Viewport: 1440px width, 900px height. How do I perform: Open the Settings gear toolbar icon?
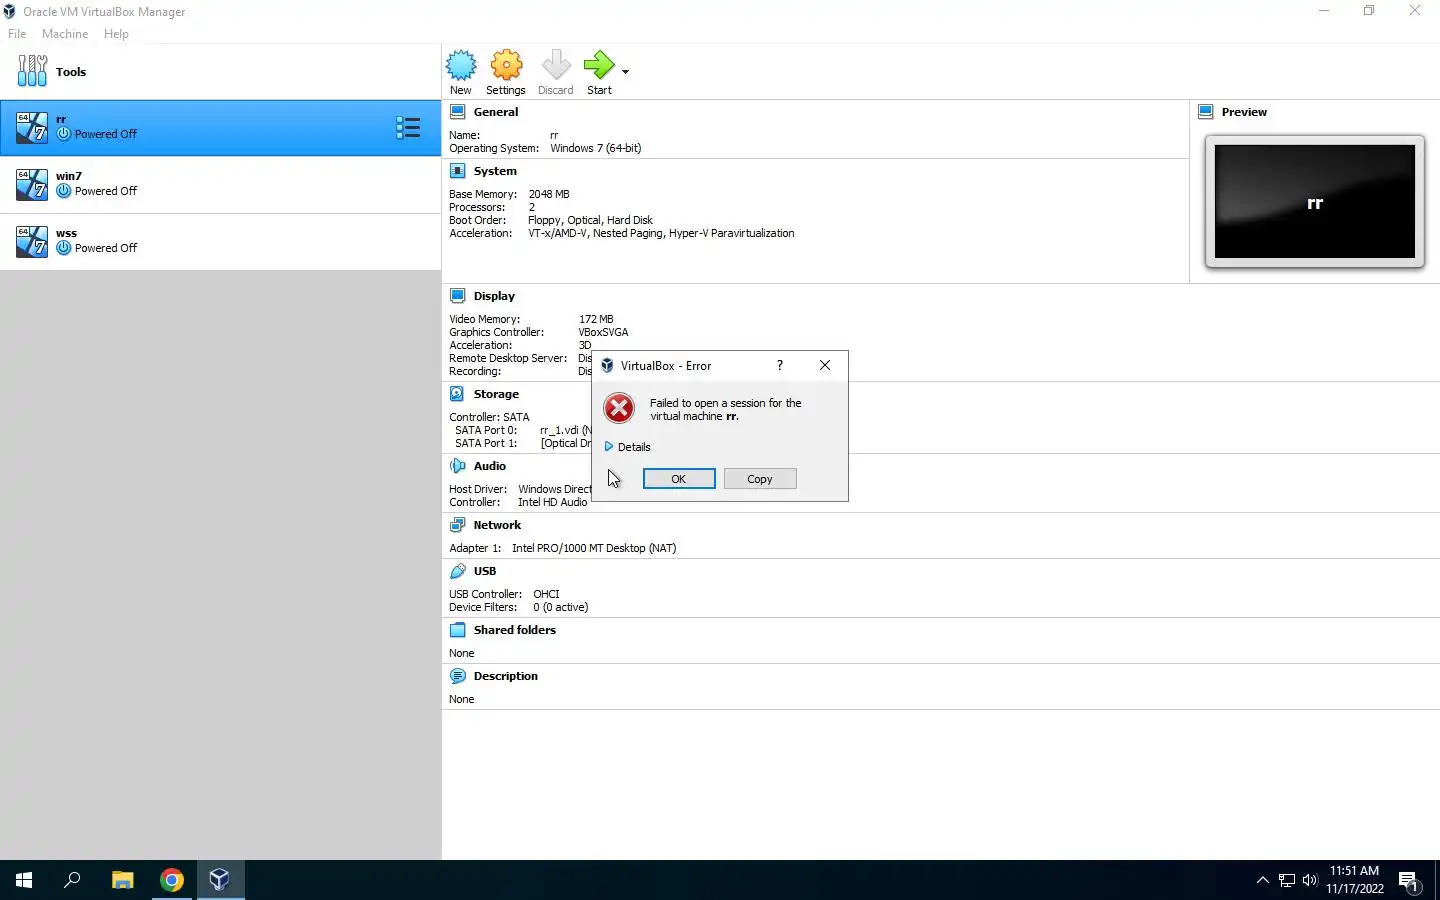click(506, 66)
